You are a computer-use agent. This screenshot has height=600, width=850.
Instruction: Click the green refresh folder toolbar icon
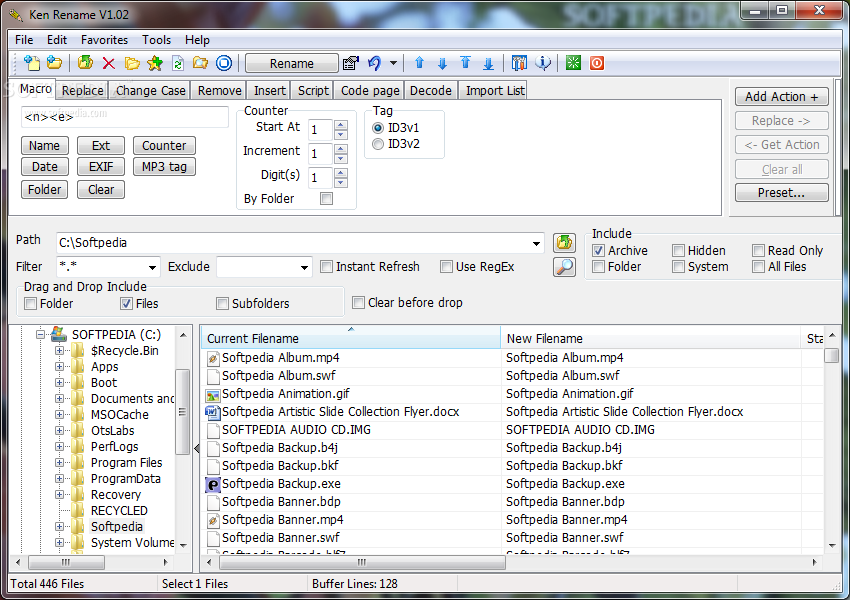click(x=85, y=63)
